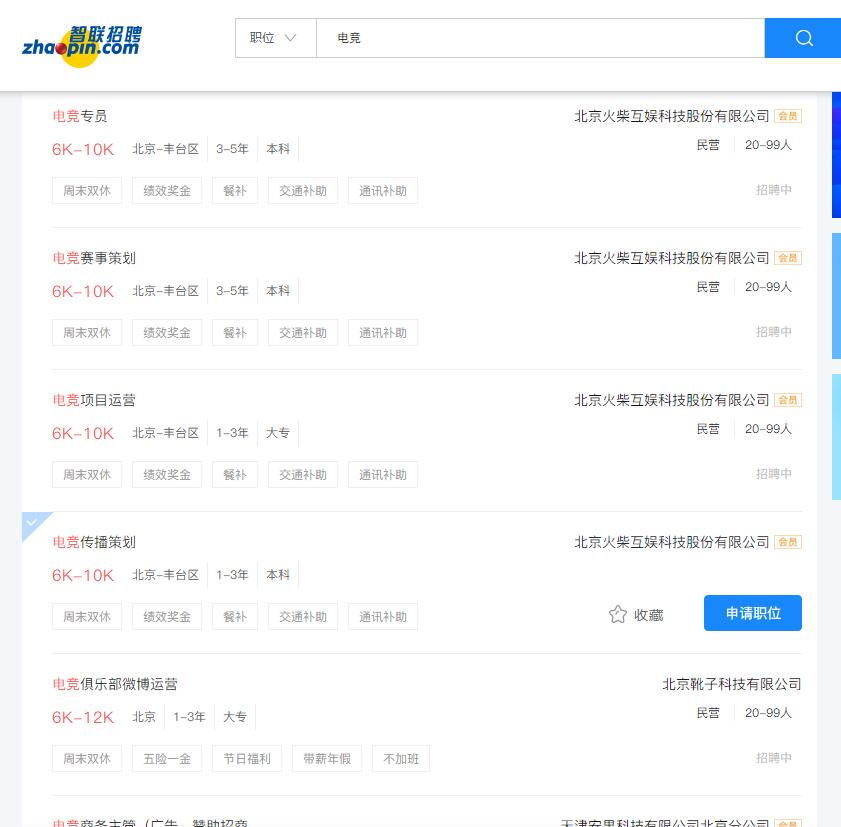Click the 会员 badge beside 电竞专员 company

788,116
